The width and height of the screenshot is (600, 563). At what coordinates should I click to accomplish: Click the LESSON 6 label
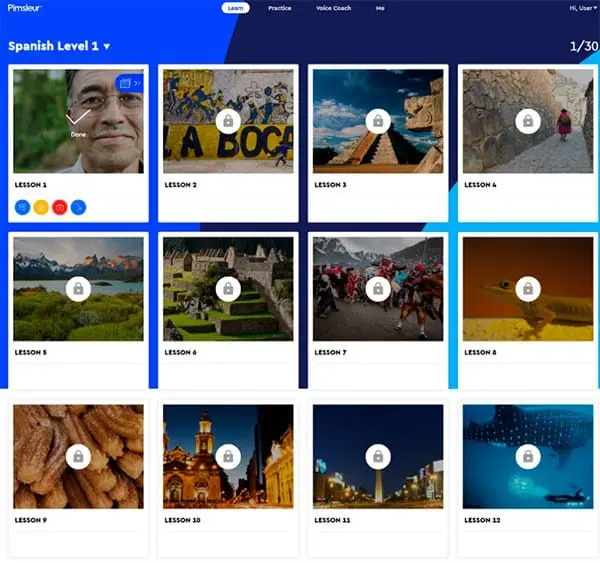[x=181, y=352]
